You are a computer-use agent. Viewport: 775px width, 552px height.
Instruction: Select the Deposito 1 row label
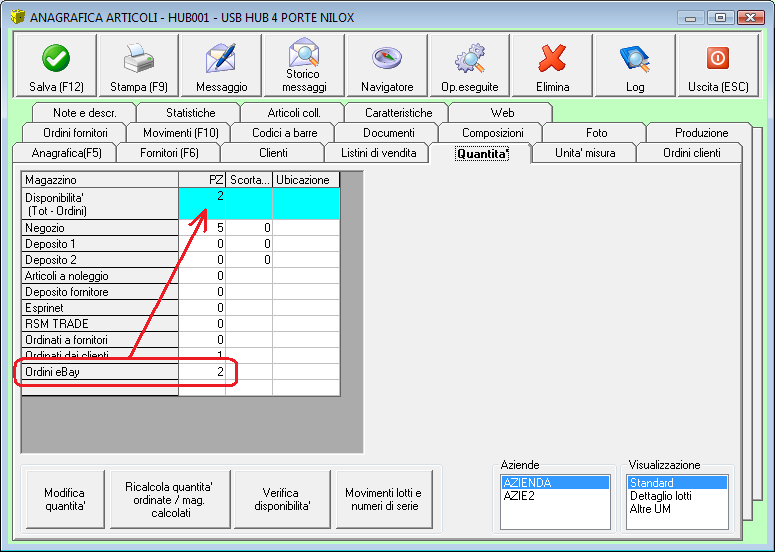click(100, 244)
